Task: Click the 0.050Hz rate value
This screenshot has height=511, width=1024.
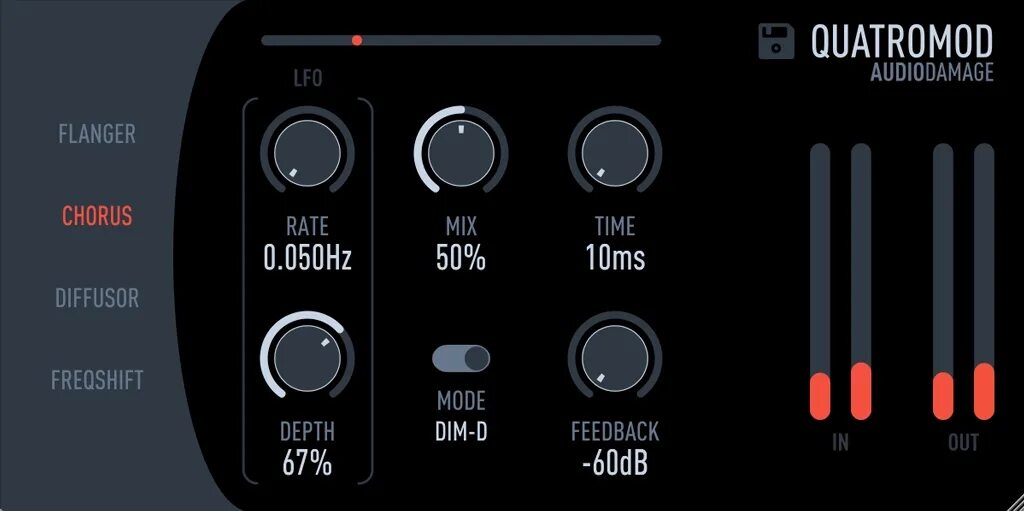Action: click(x=308, y=259)
